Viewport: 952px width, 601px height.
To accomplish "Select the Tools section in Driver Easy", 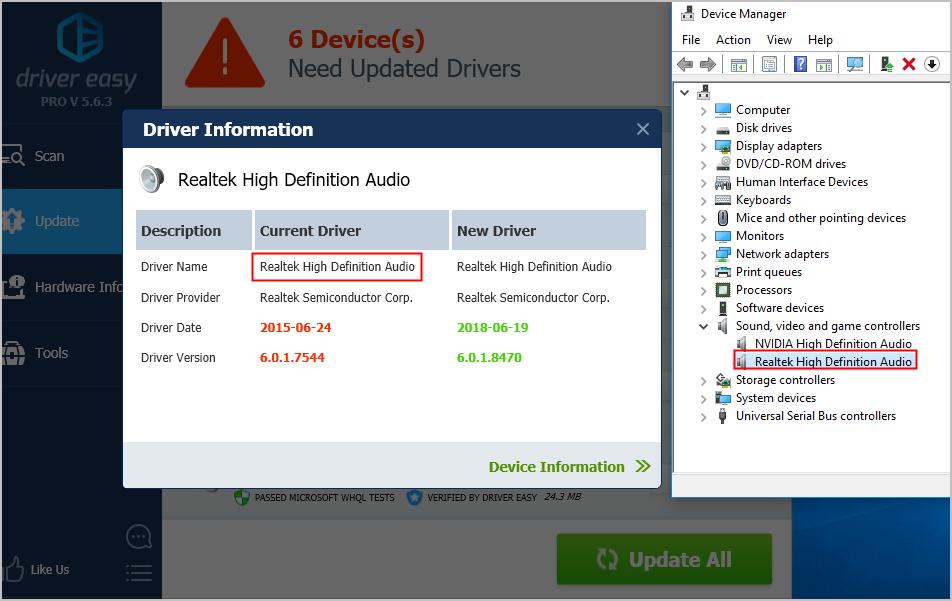I will [50, 353].
